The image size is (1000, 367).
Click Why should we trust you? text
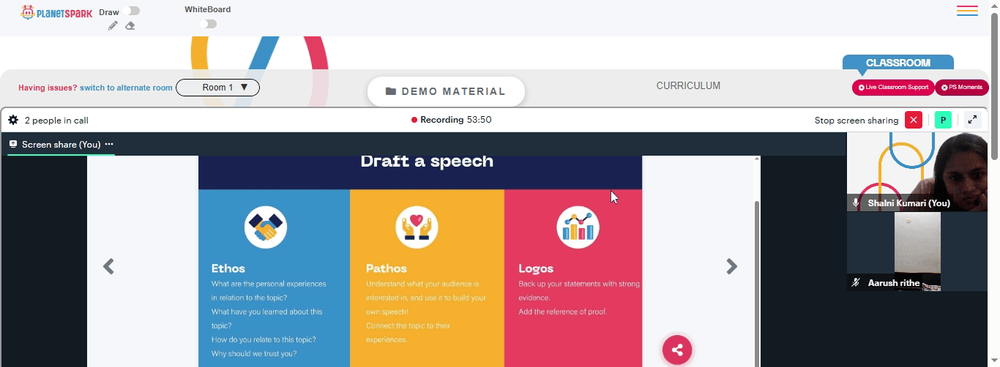[x=254, y=354]
